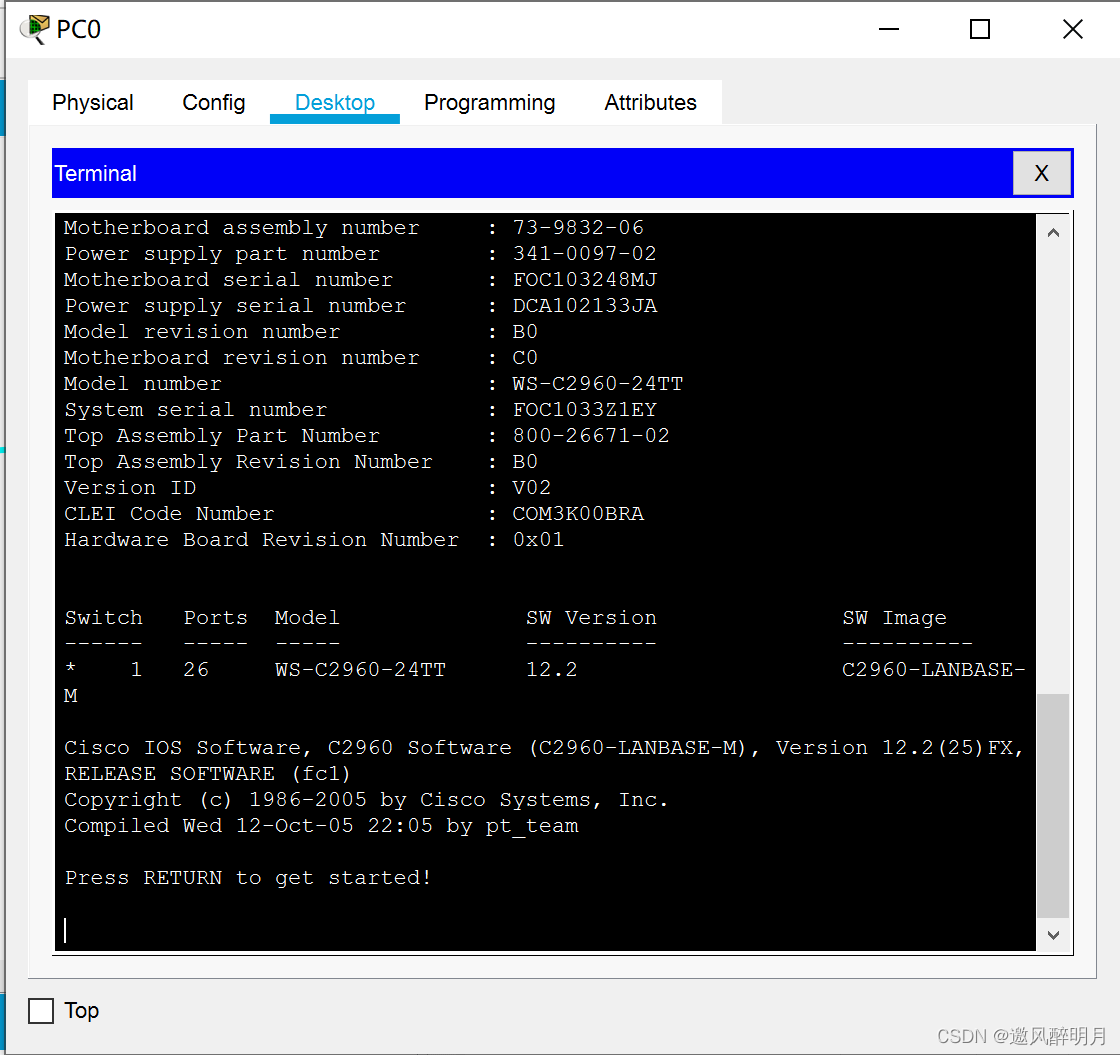The image size is (1120, 1055).
Task: Click the terminal scrollbar down arrow
Action: coord(1053,935)
